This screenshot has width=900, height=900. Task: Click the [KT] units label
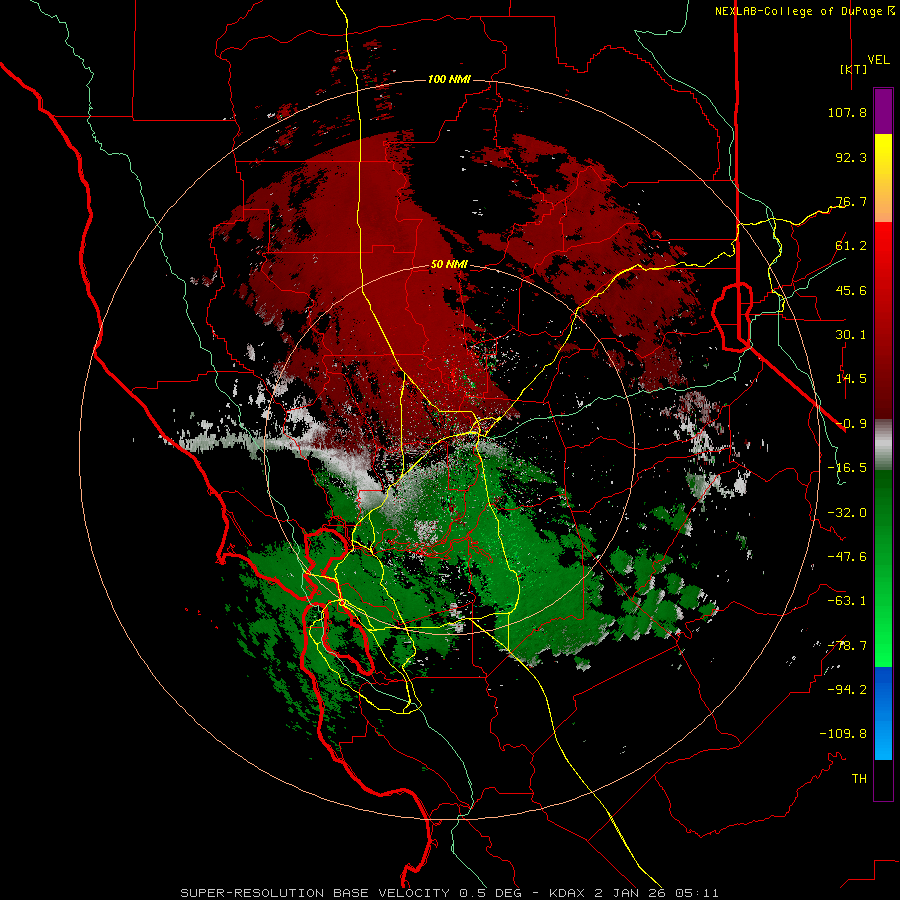click(x=854, y=69)
